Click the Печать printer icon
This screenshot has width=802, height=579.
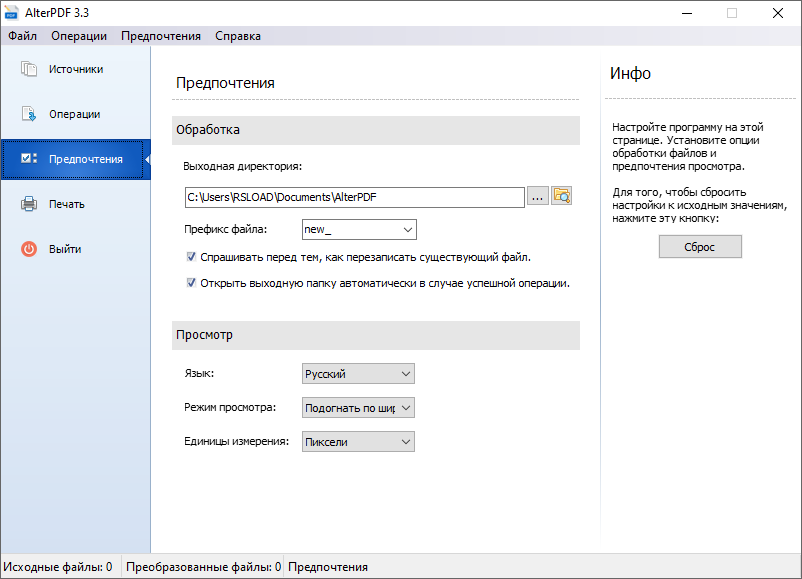click(x=28, y=204)
